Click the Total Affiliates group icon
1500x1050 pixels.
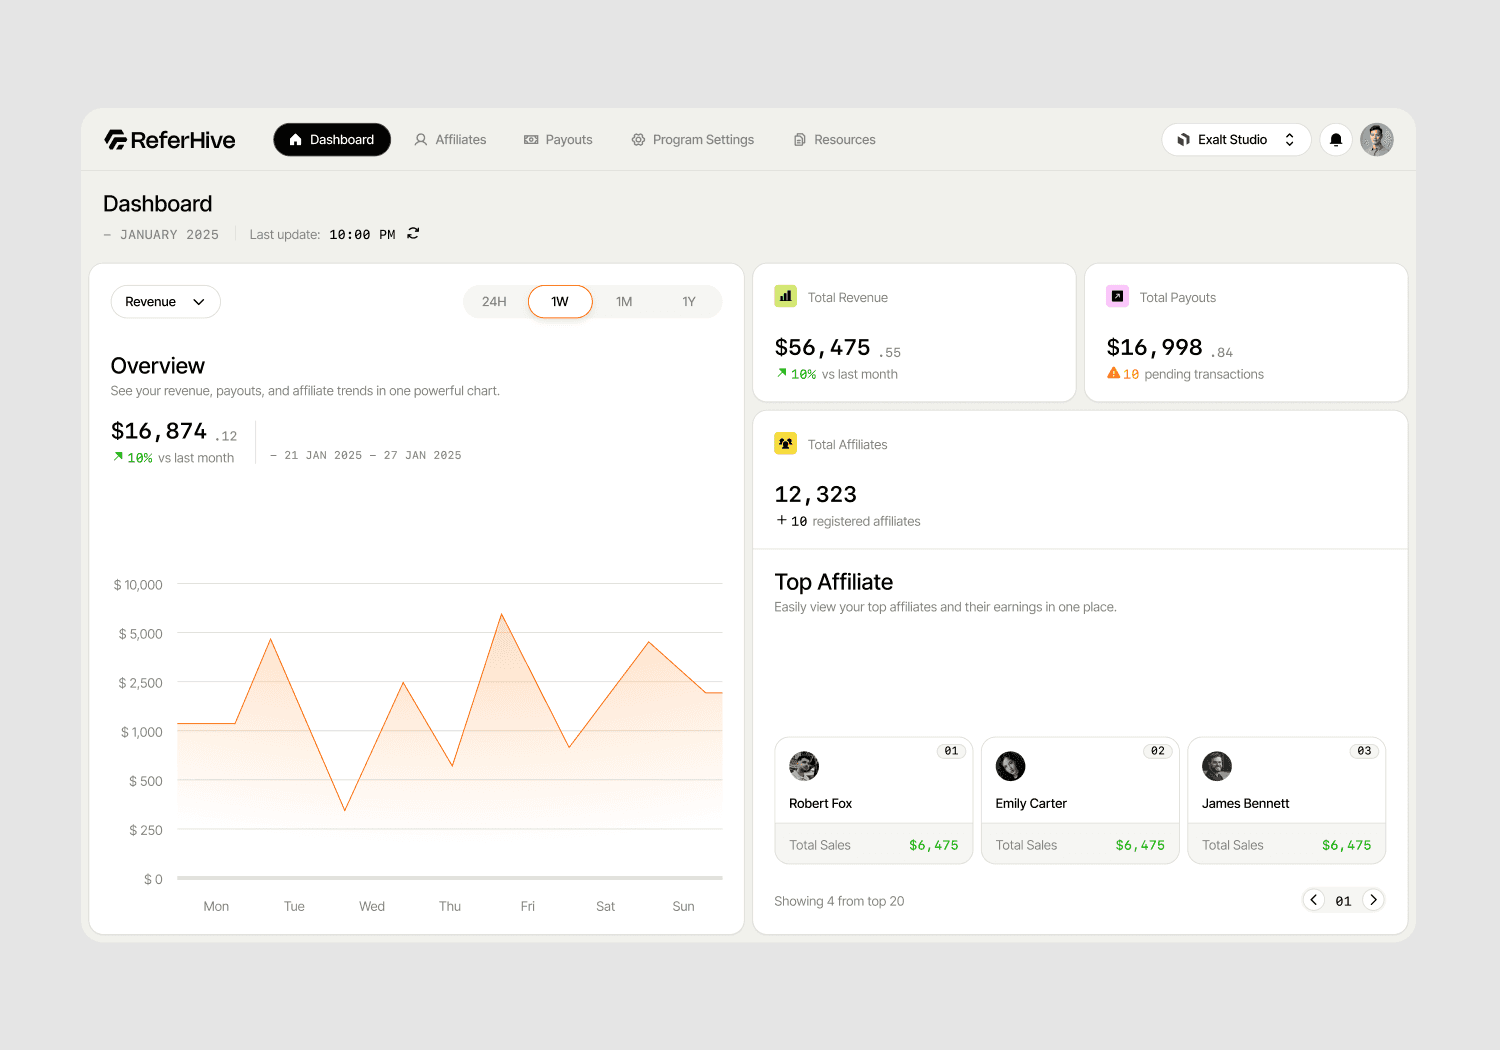tap(785, 443)
